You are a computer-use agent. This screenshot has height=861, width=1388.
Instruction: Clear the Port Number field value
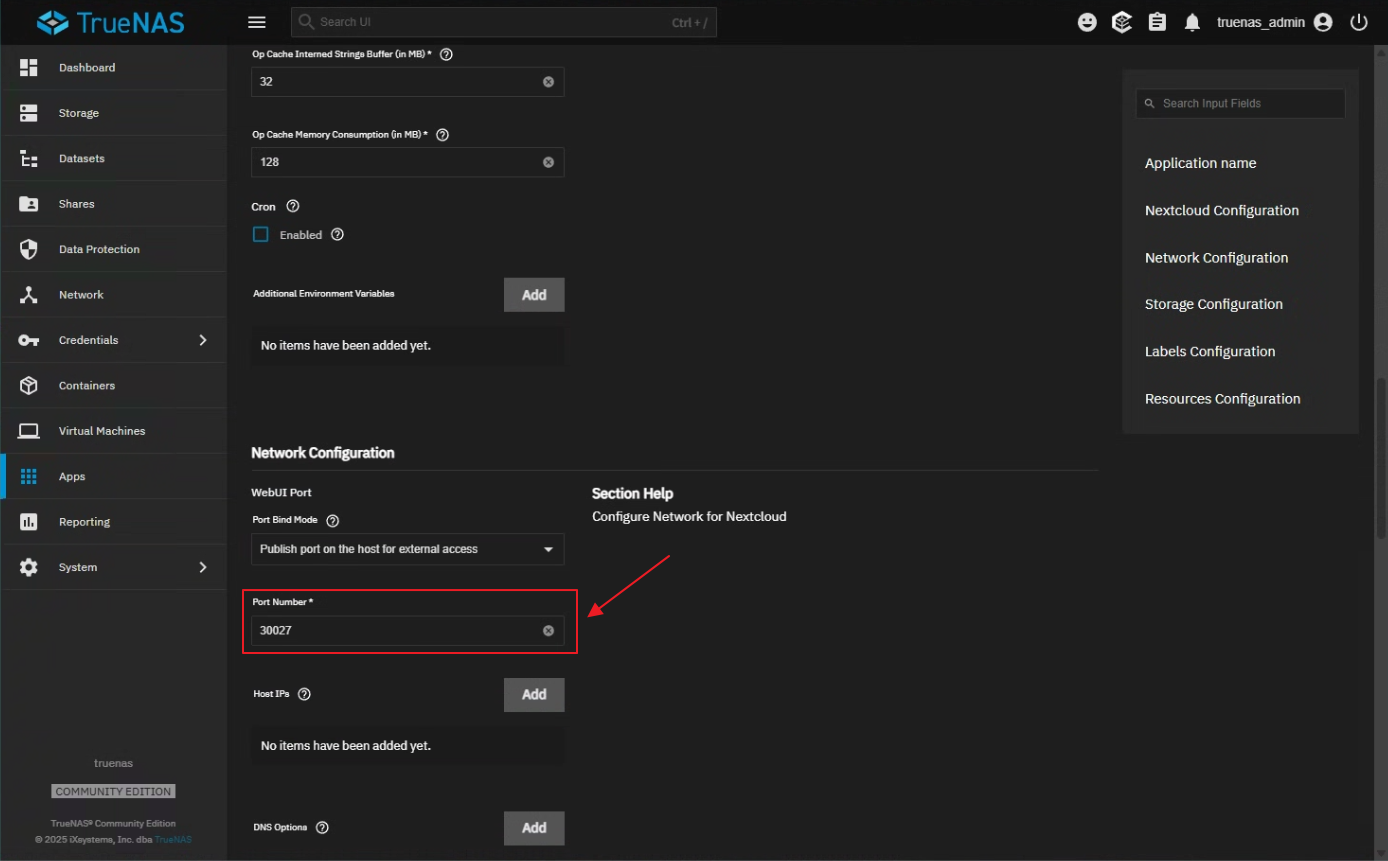point(548,631)
